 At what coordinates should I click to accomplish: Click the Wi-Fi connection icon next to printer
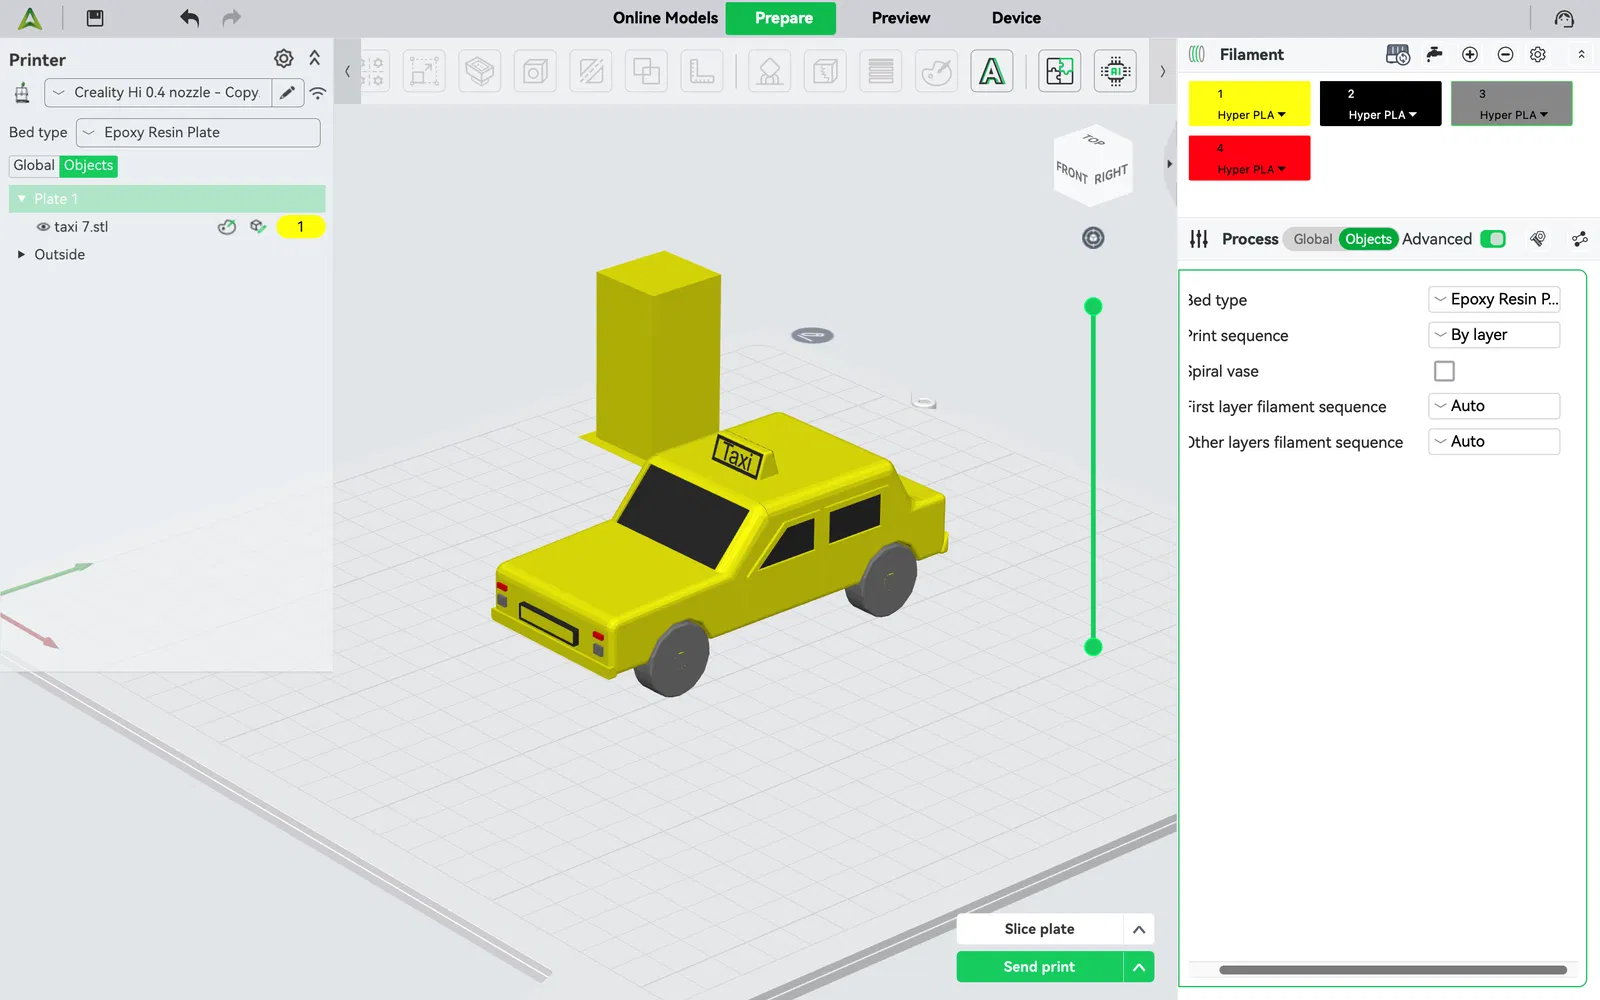(x=318, y=93)
